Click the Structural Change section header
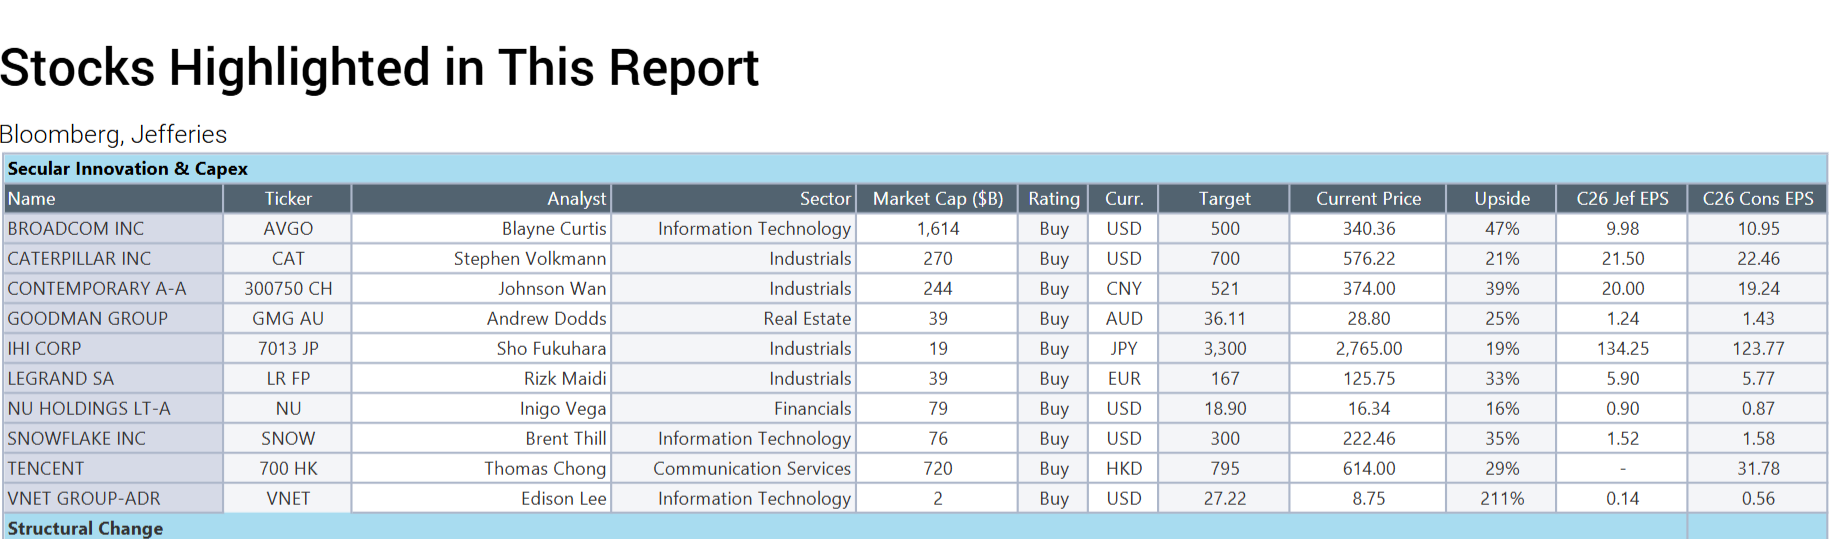 86,528
